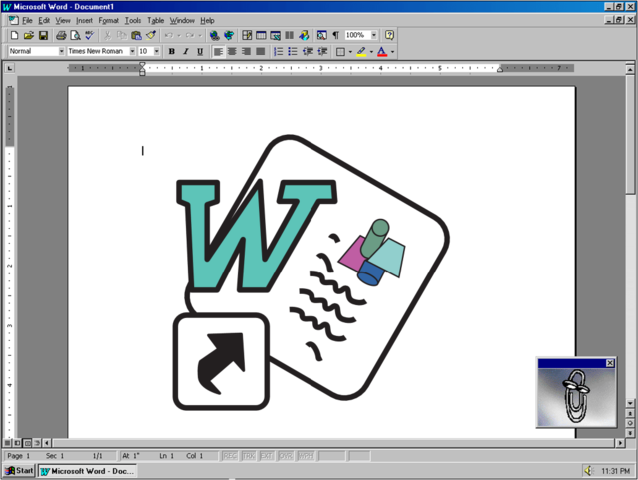Screen dimensions: 638x480
Task: Select the Format Painter brush
Action: point(151,35)
